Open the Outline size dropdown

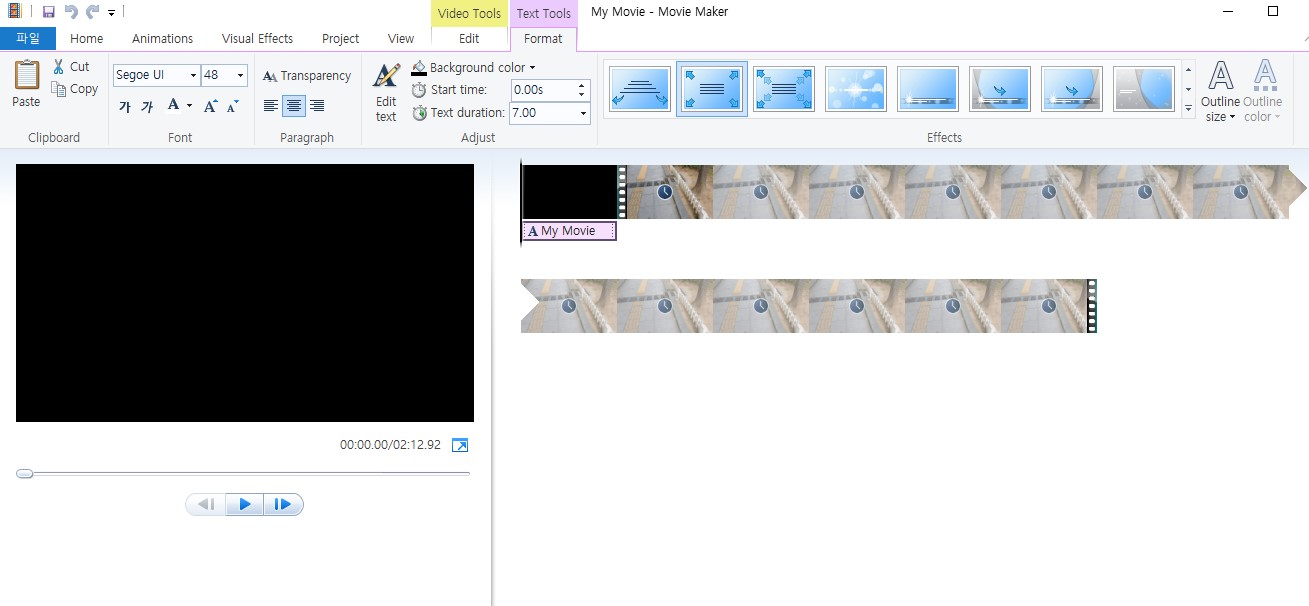pos(1220,91)
